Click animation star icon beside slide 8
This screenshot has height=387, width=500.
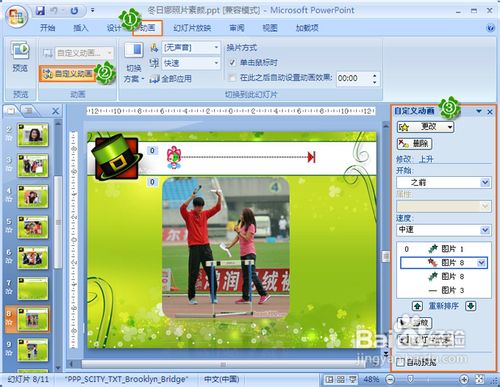click(x=9, y=322)
